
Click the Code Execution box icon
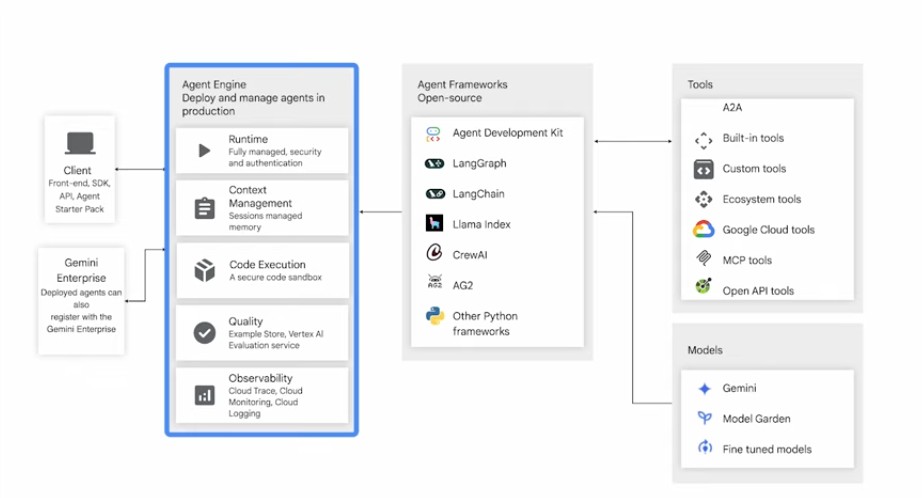[x=204, y=270]
